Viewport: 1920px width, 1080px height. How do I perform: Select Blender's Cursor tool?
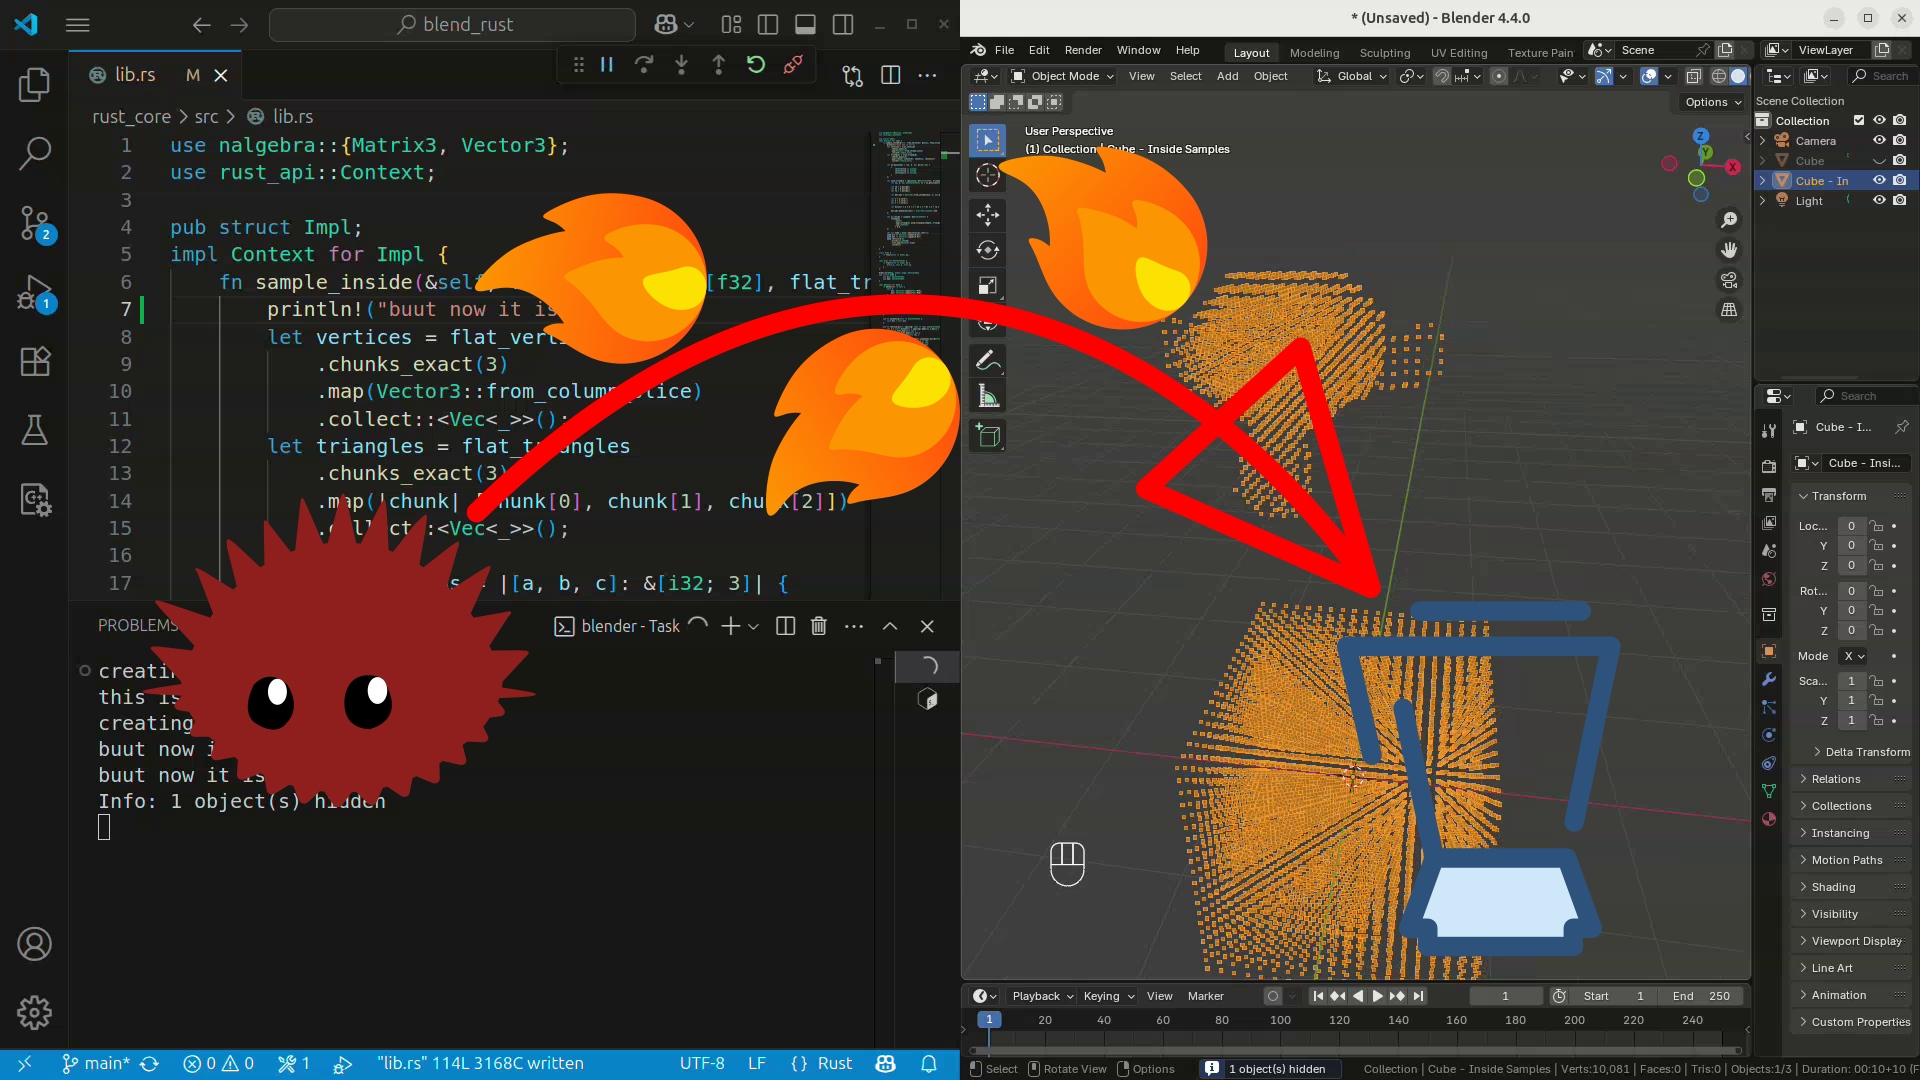[x=988, y=175]
